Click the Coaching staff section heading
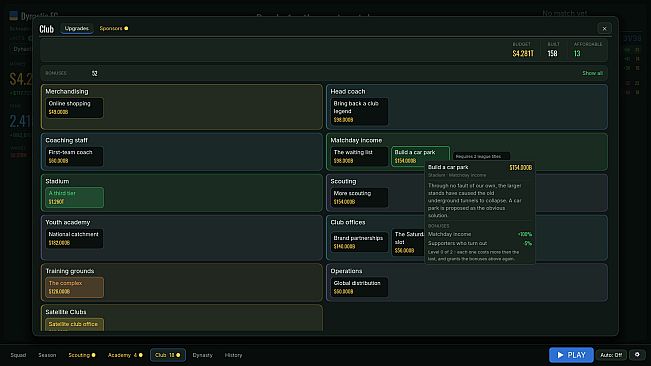The image size is (651, 366). click(x=66, y=140)
